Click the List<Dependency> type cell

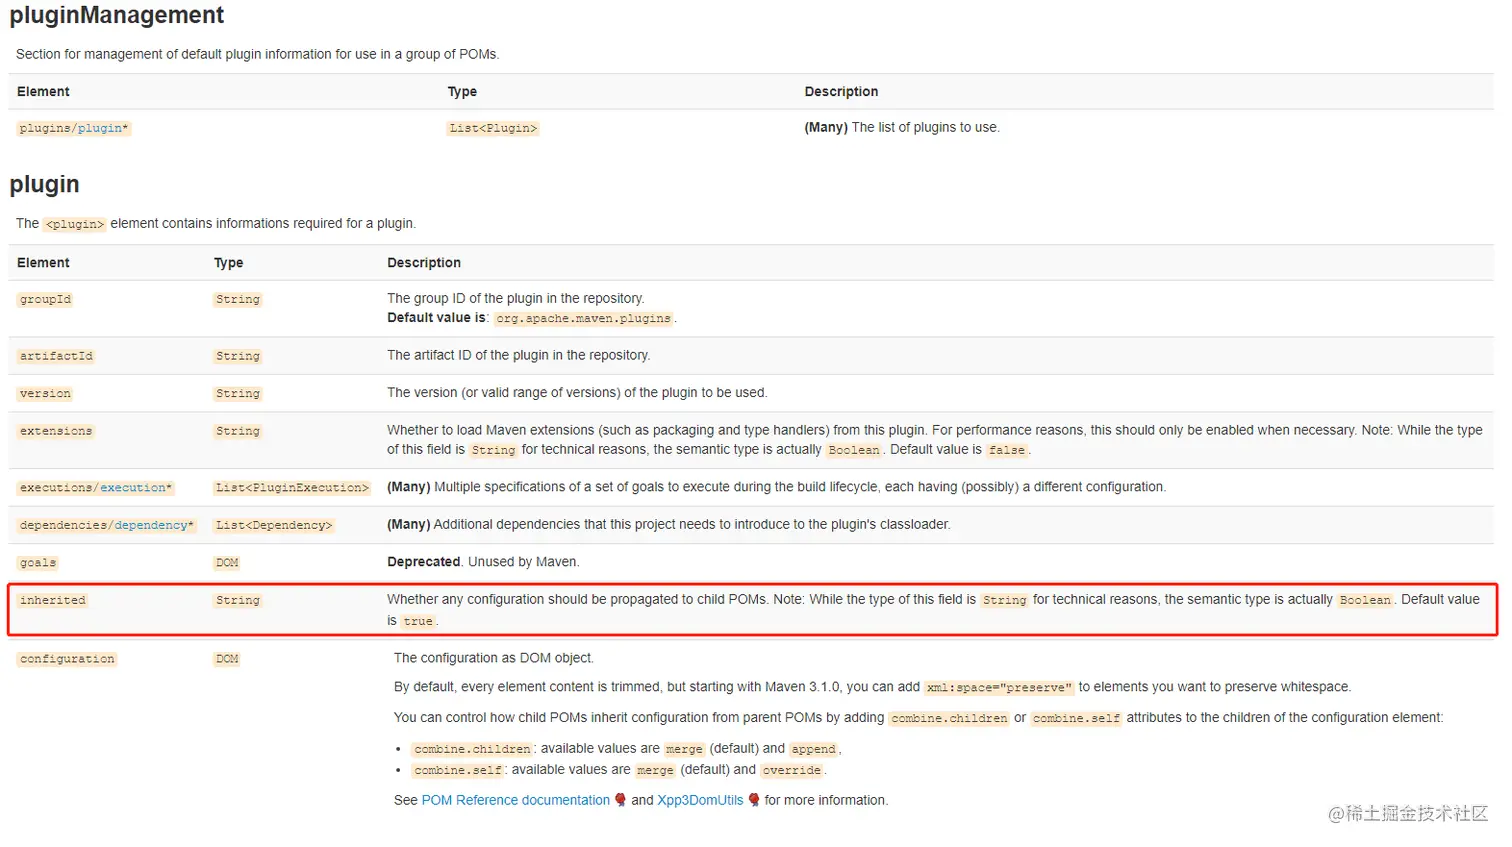click(274, 525)
